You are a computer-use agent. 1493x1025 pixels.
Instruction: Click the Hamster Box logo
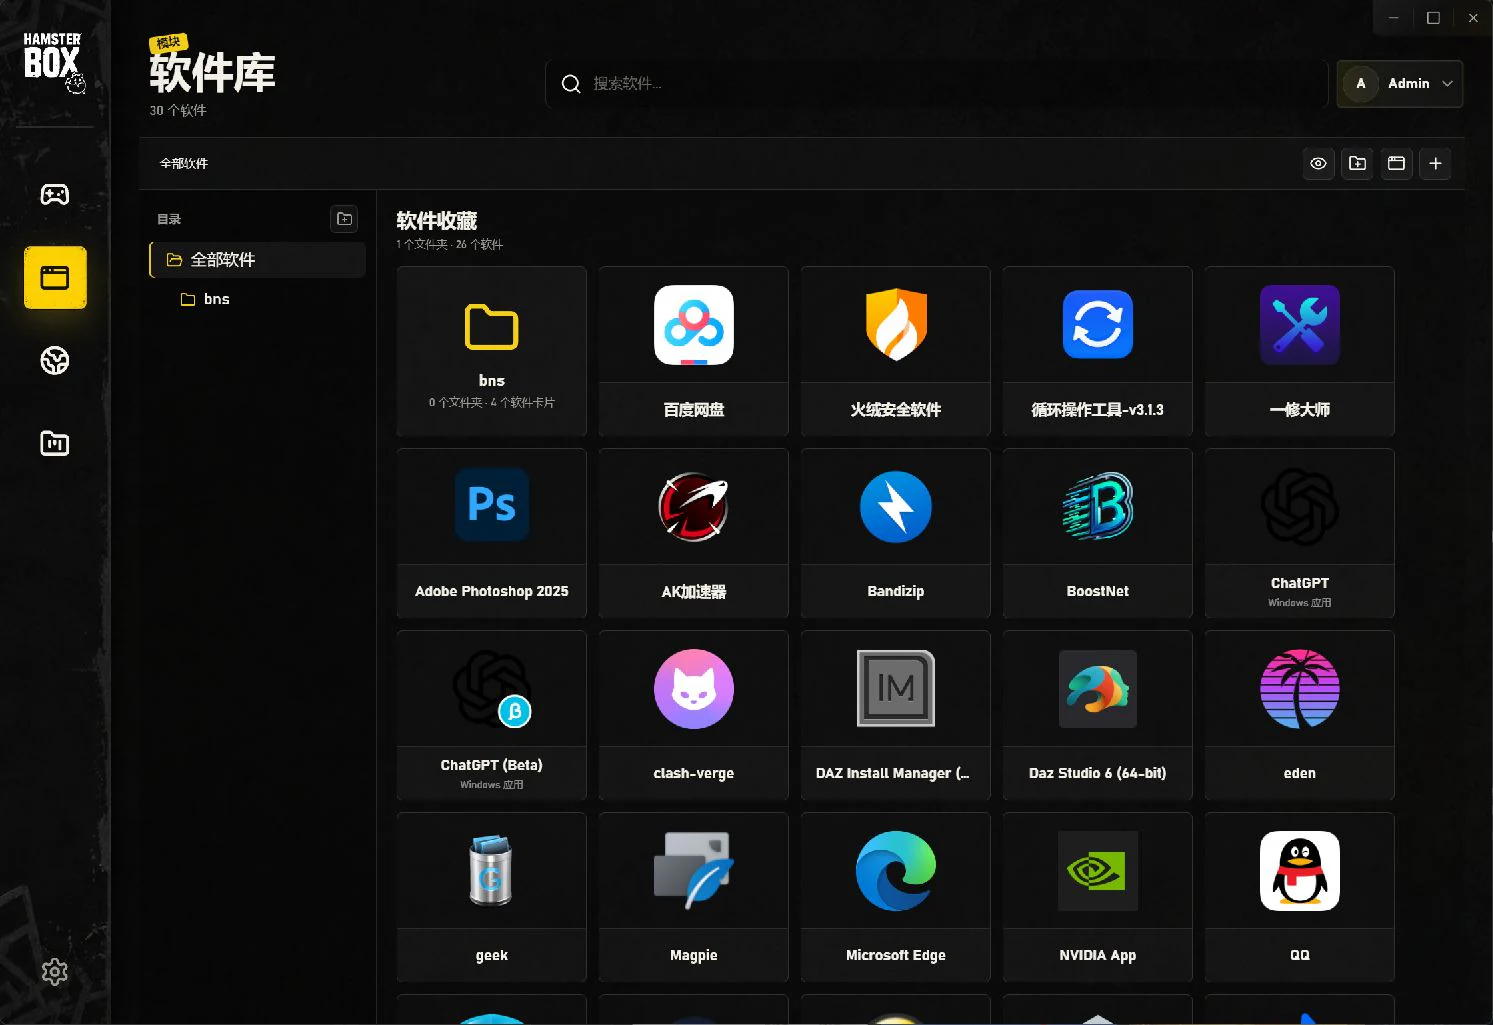(54, 62)
